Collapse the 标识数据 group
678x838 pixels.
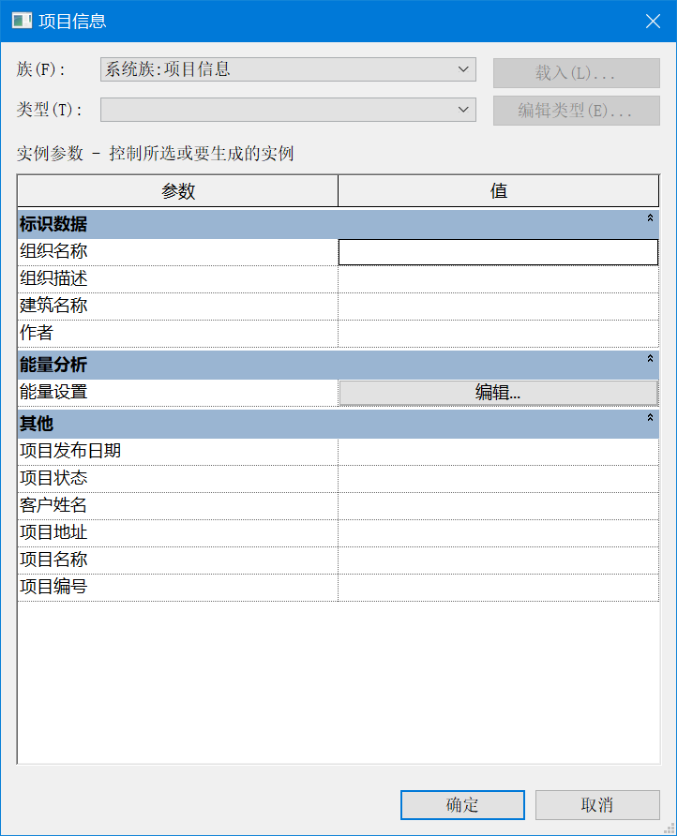coord(650,218)
